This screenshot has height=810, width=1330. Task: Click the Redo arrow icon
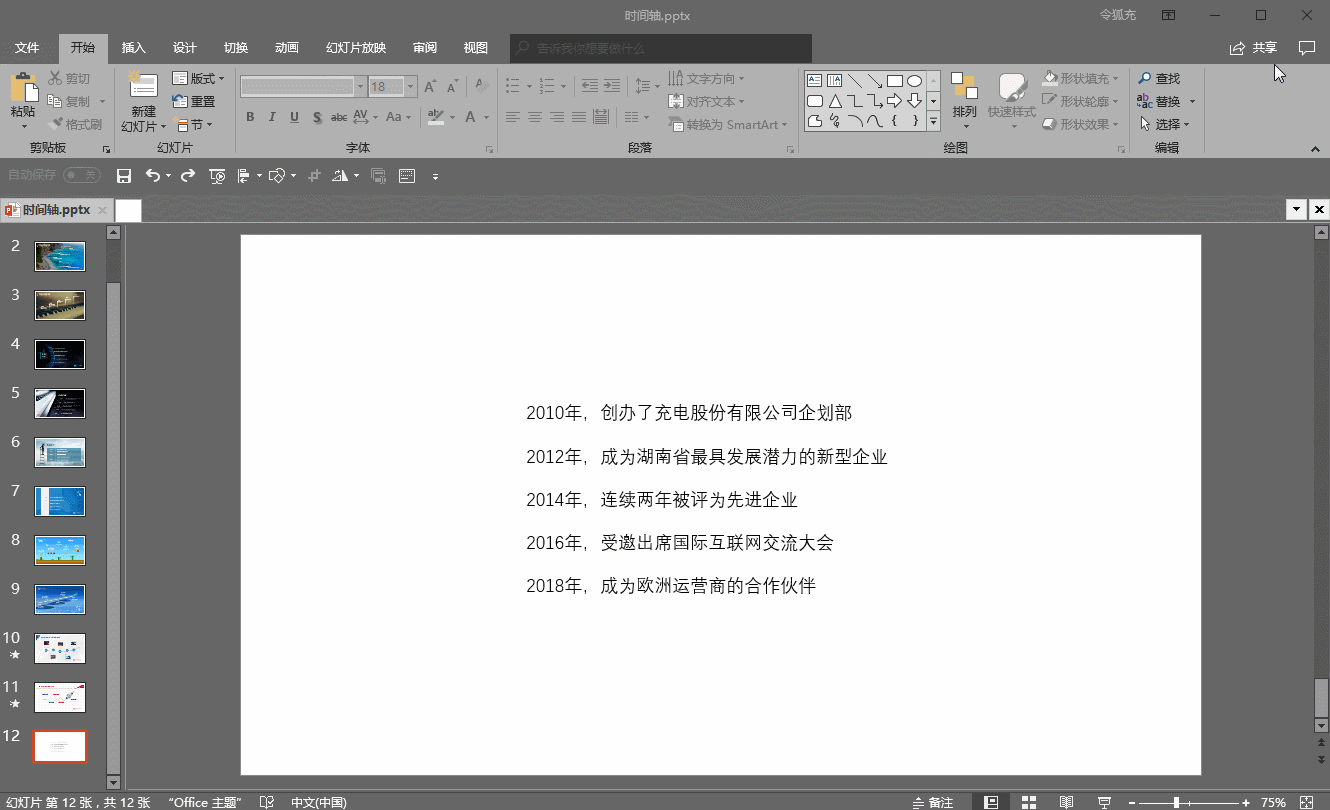(187, 176)
